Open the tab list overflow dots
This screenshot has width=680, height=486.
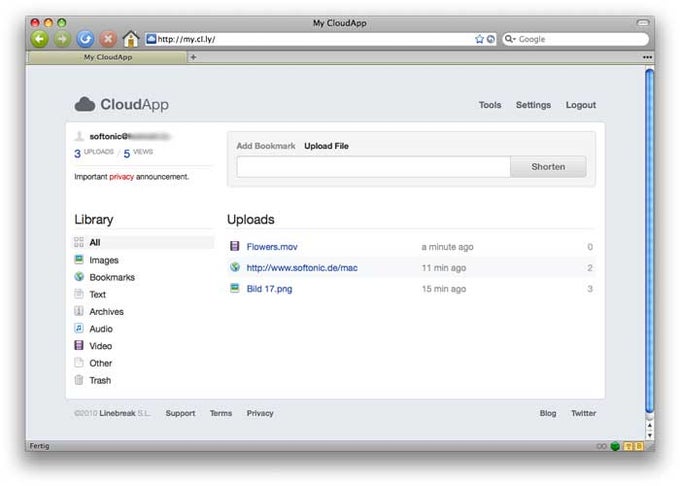[x=647, y=57]
